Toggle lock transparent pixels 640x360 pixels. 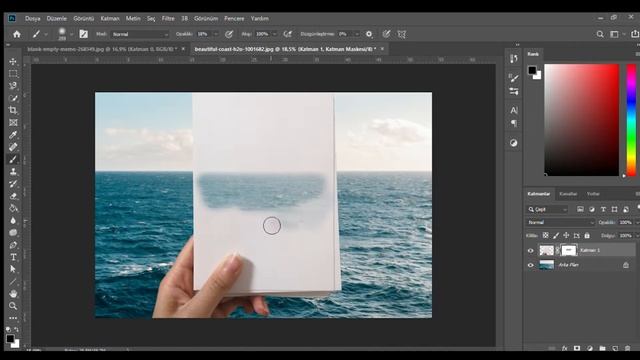coord(545,236)
